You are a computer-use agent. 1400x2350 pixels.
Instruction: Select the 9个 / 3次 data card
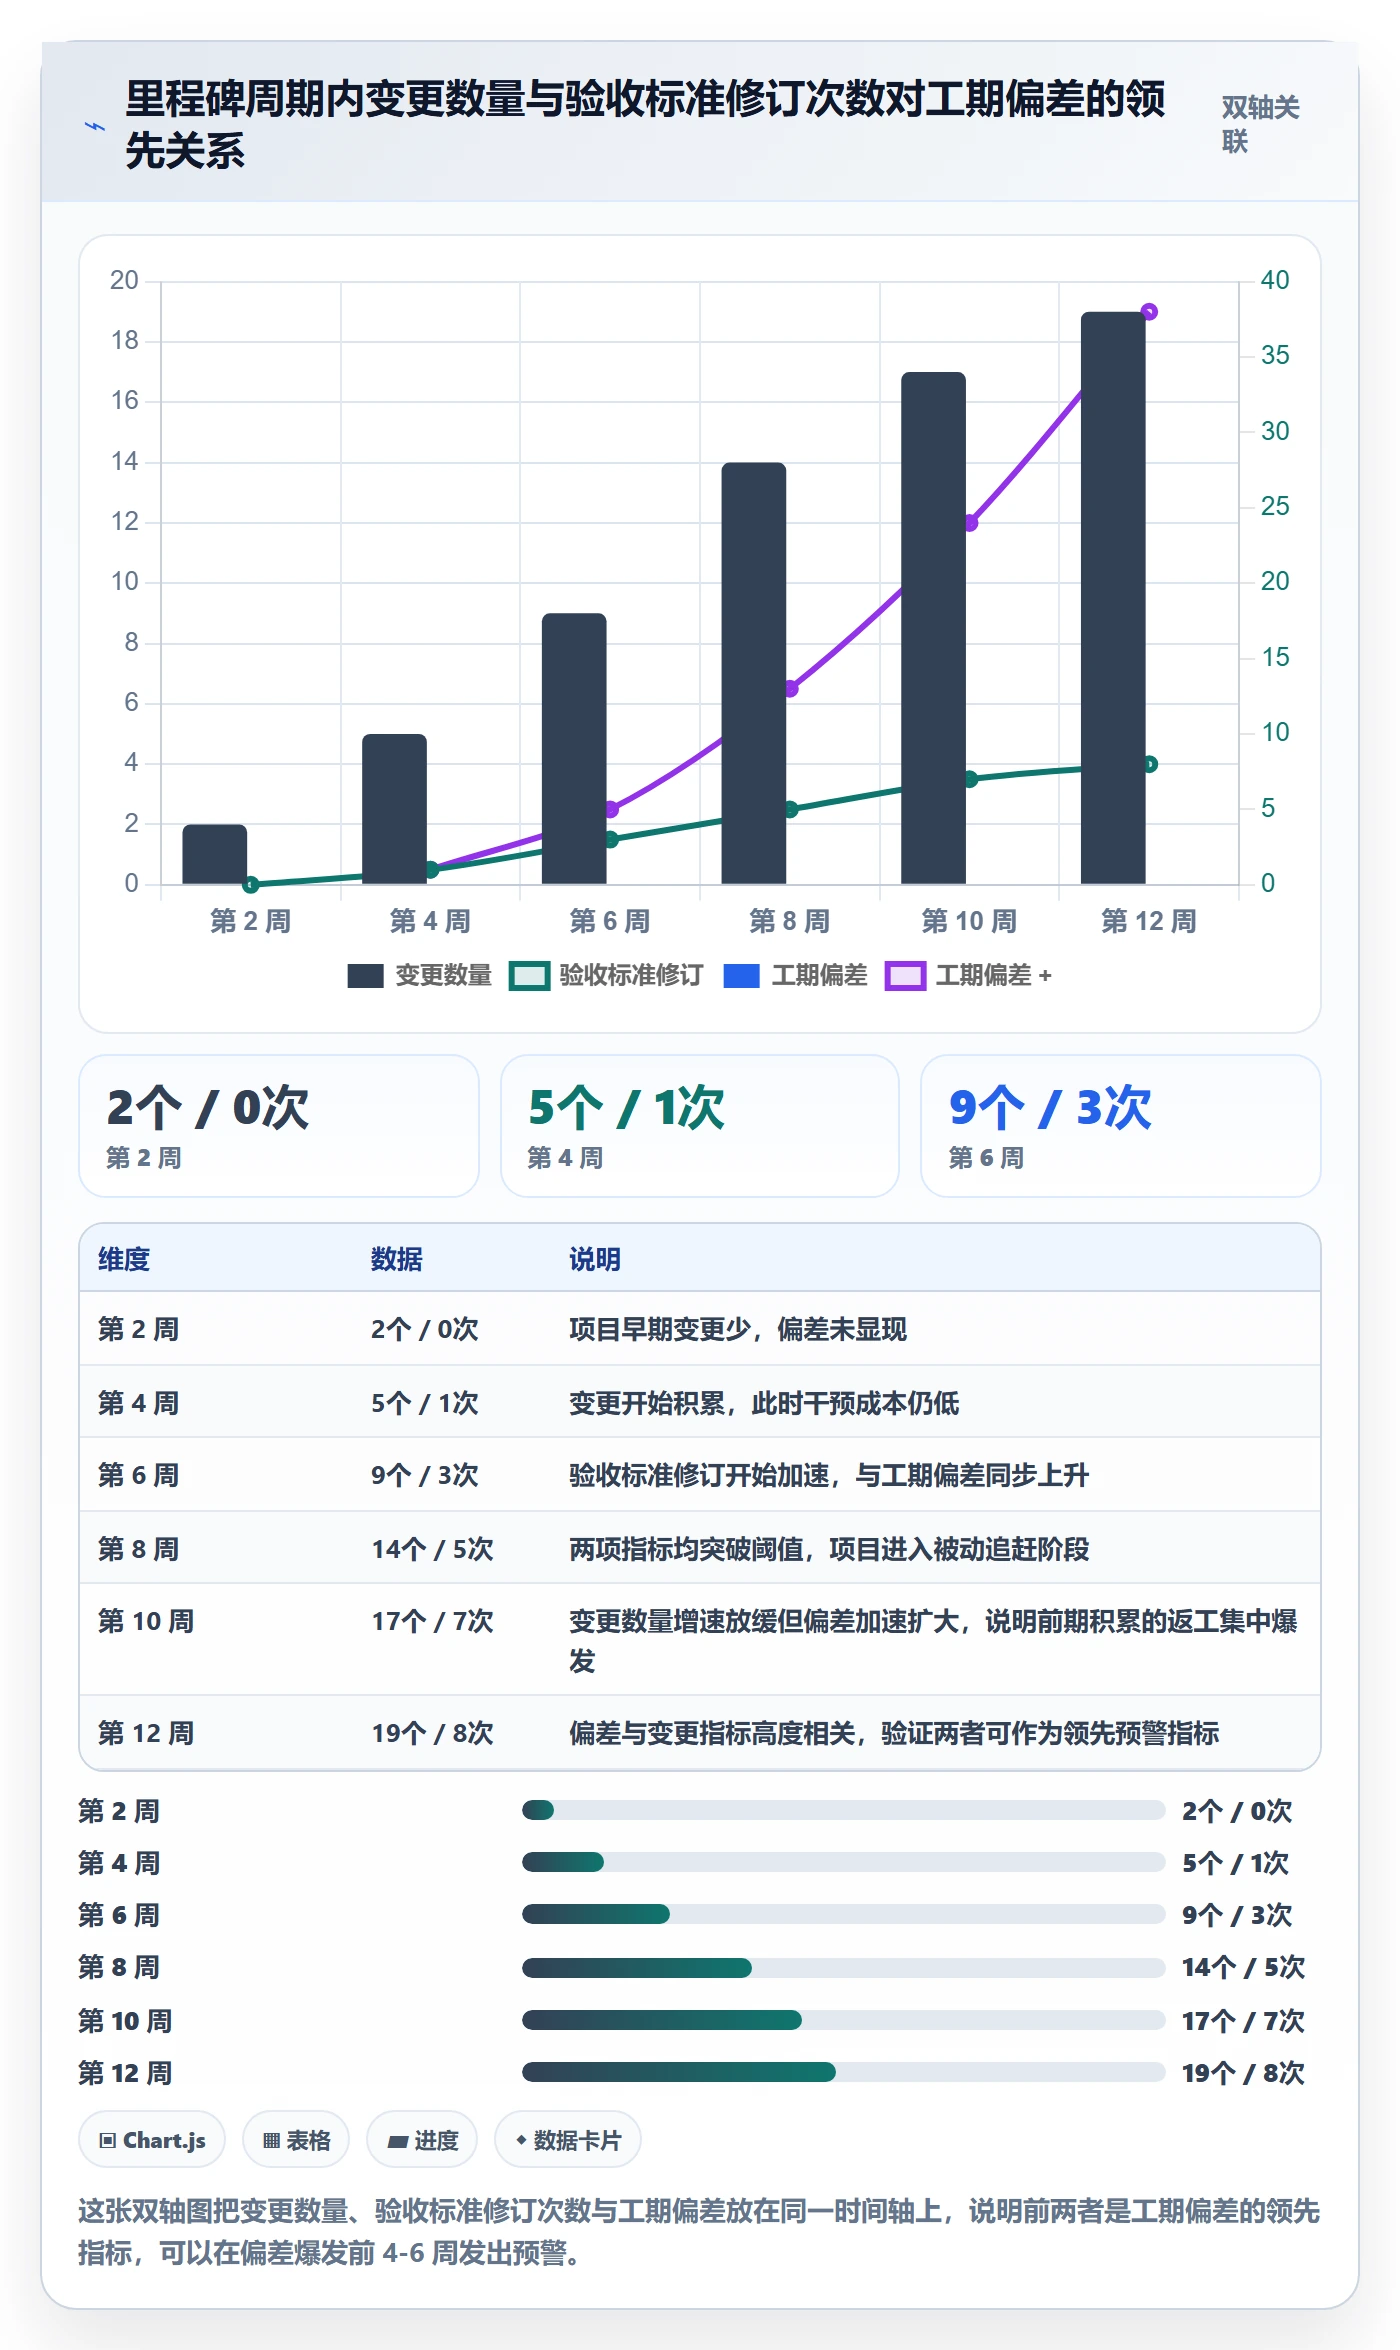click(1121, 1126)
